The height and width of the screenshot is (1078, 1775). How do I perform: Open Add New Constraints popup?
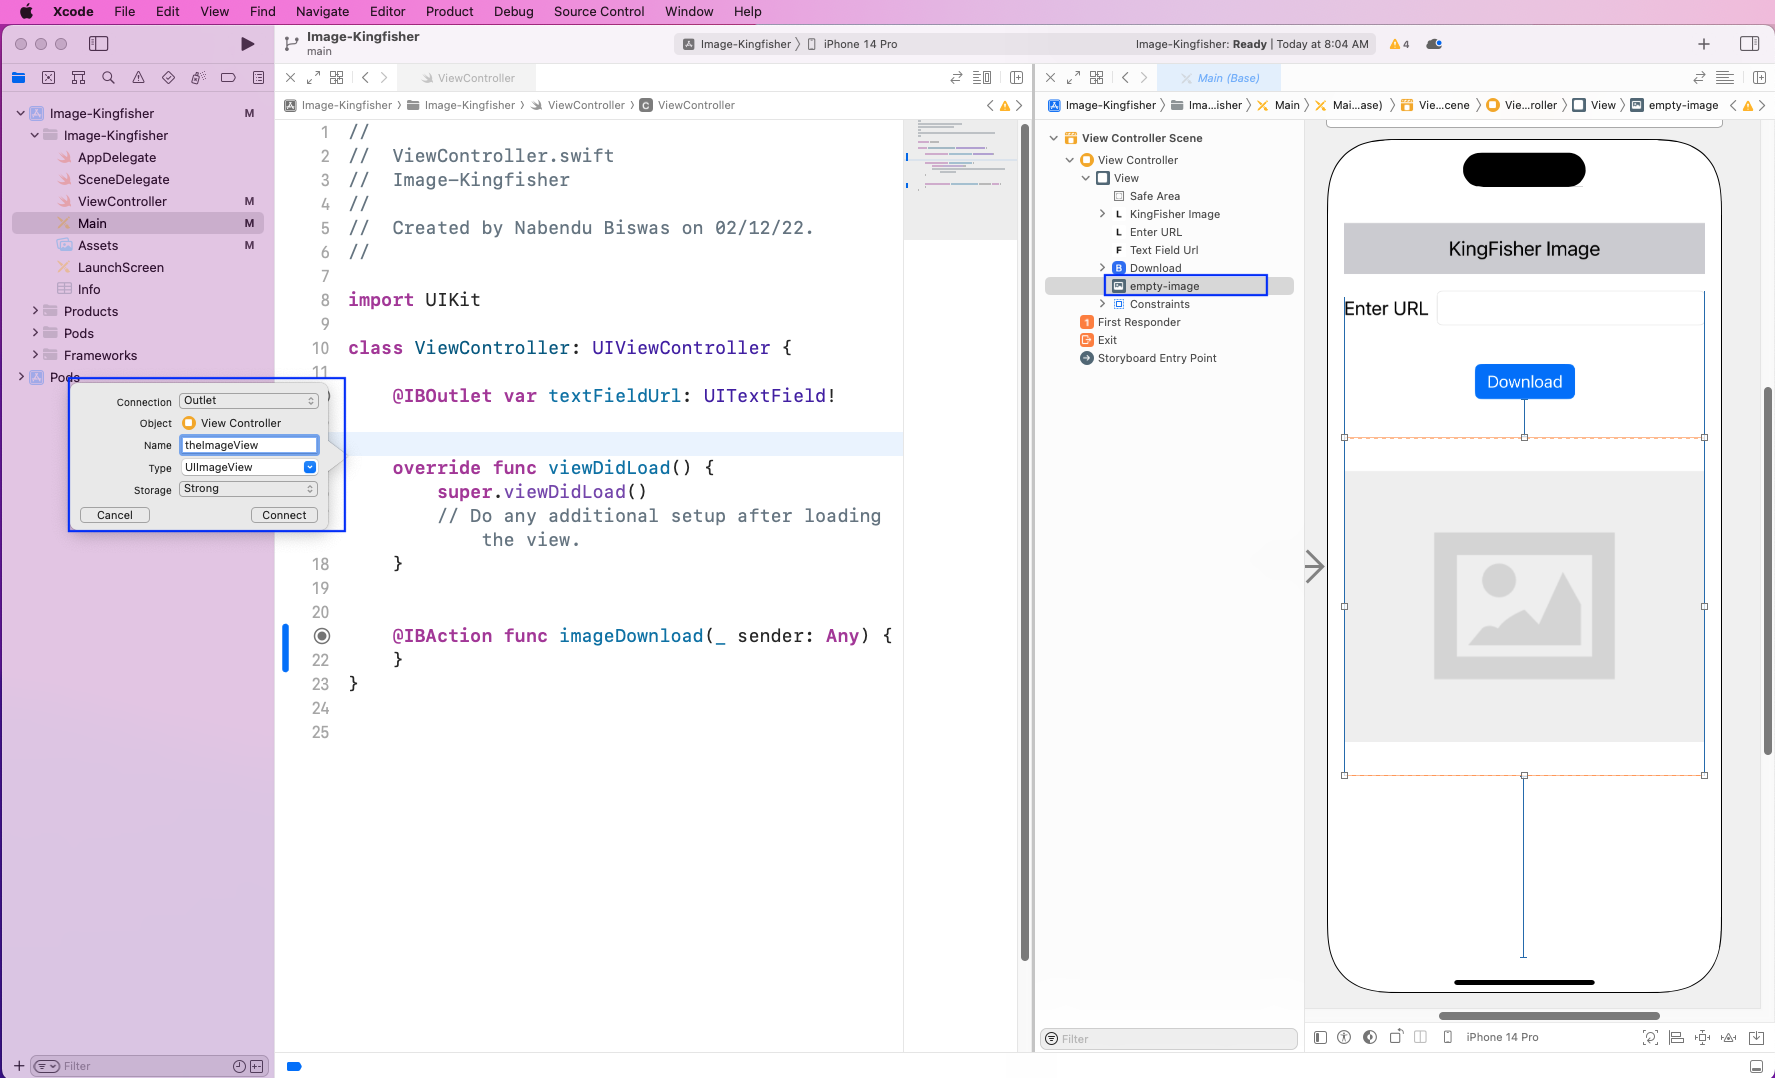click(1702, 1037)
